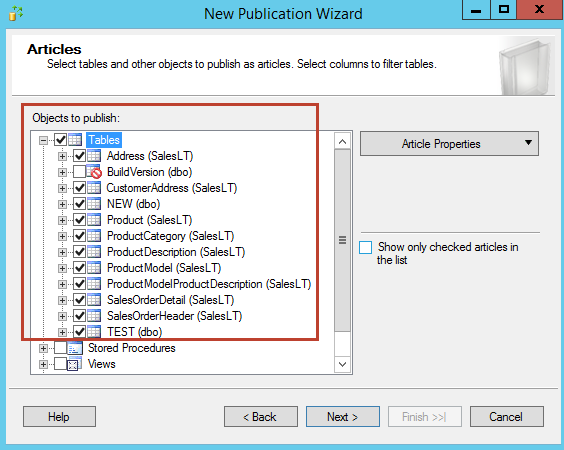This screenshot has height=450, width=564.
Task: Enable Show only checked articles option
Action: coord(365,247)
